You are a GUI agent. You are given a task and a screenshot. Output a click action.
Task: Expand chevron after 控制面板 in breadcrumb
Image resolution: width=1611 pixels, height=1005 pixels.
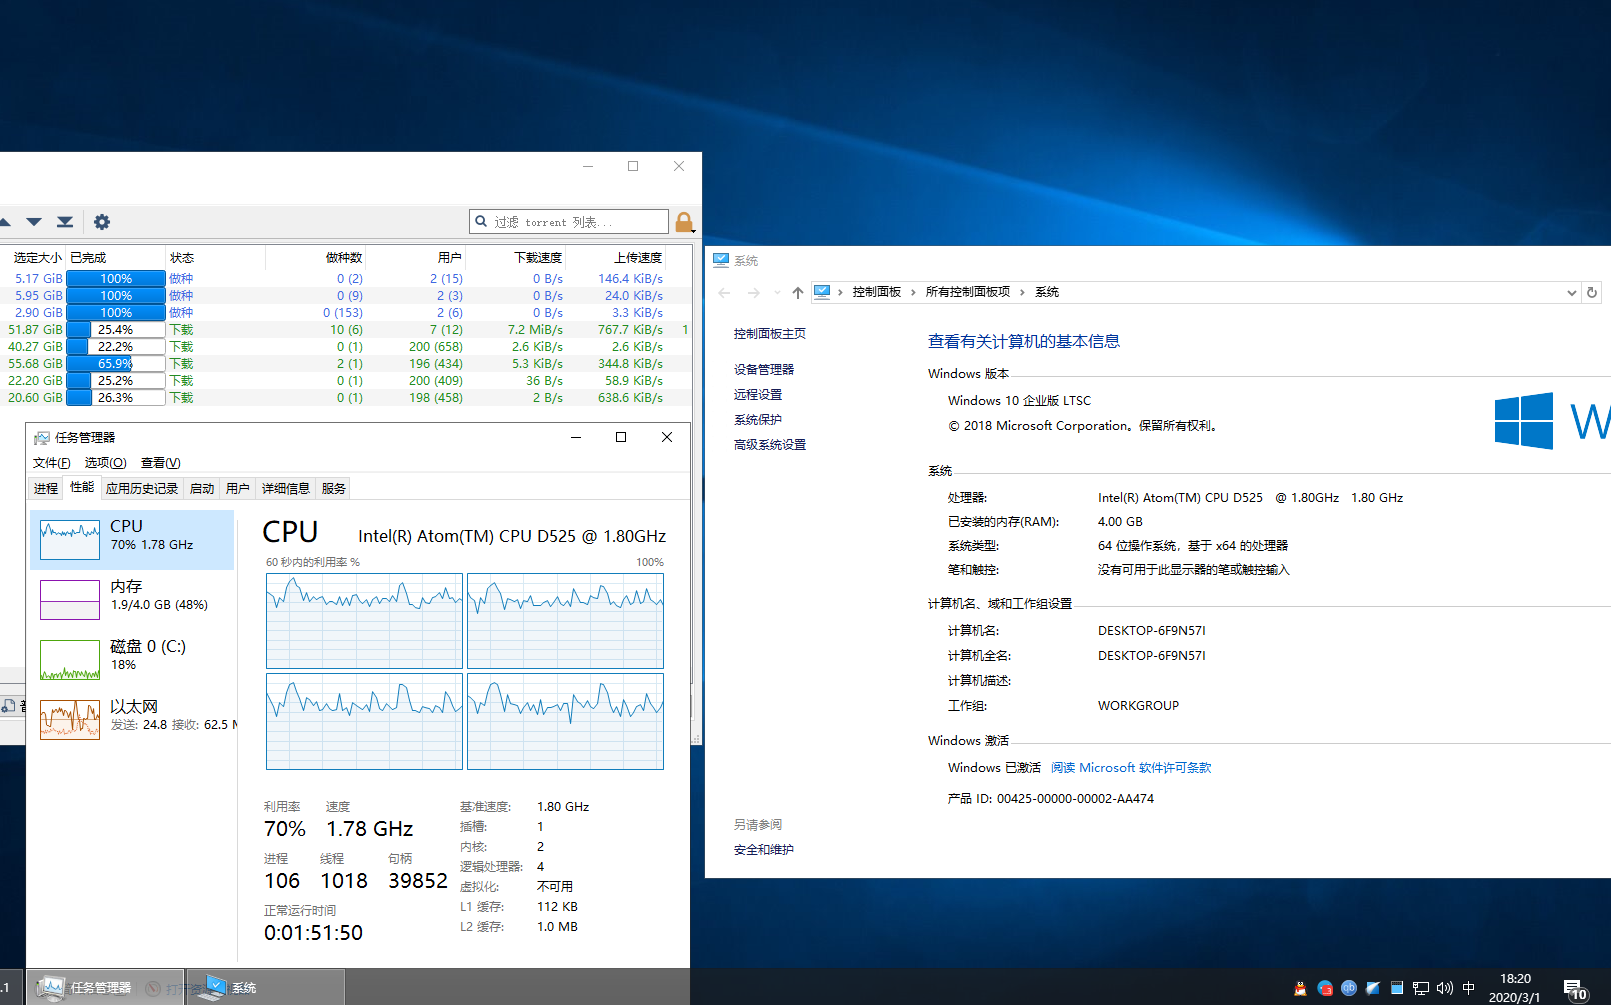[x=913, y=292]
